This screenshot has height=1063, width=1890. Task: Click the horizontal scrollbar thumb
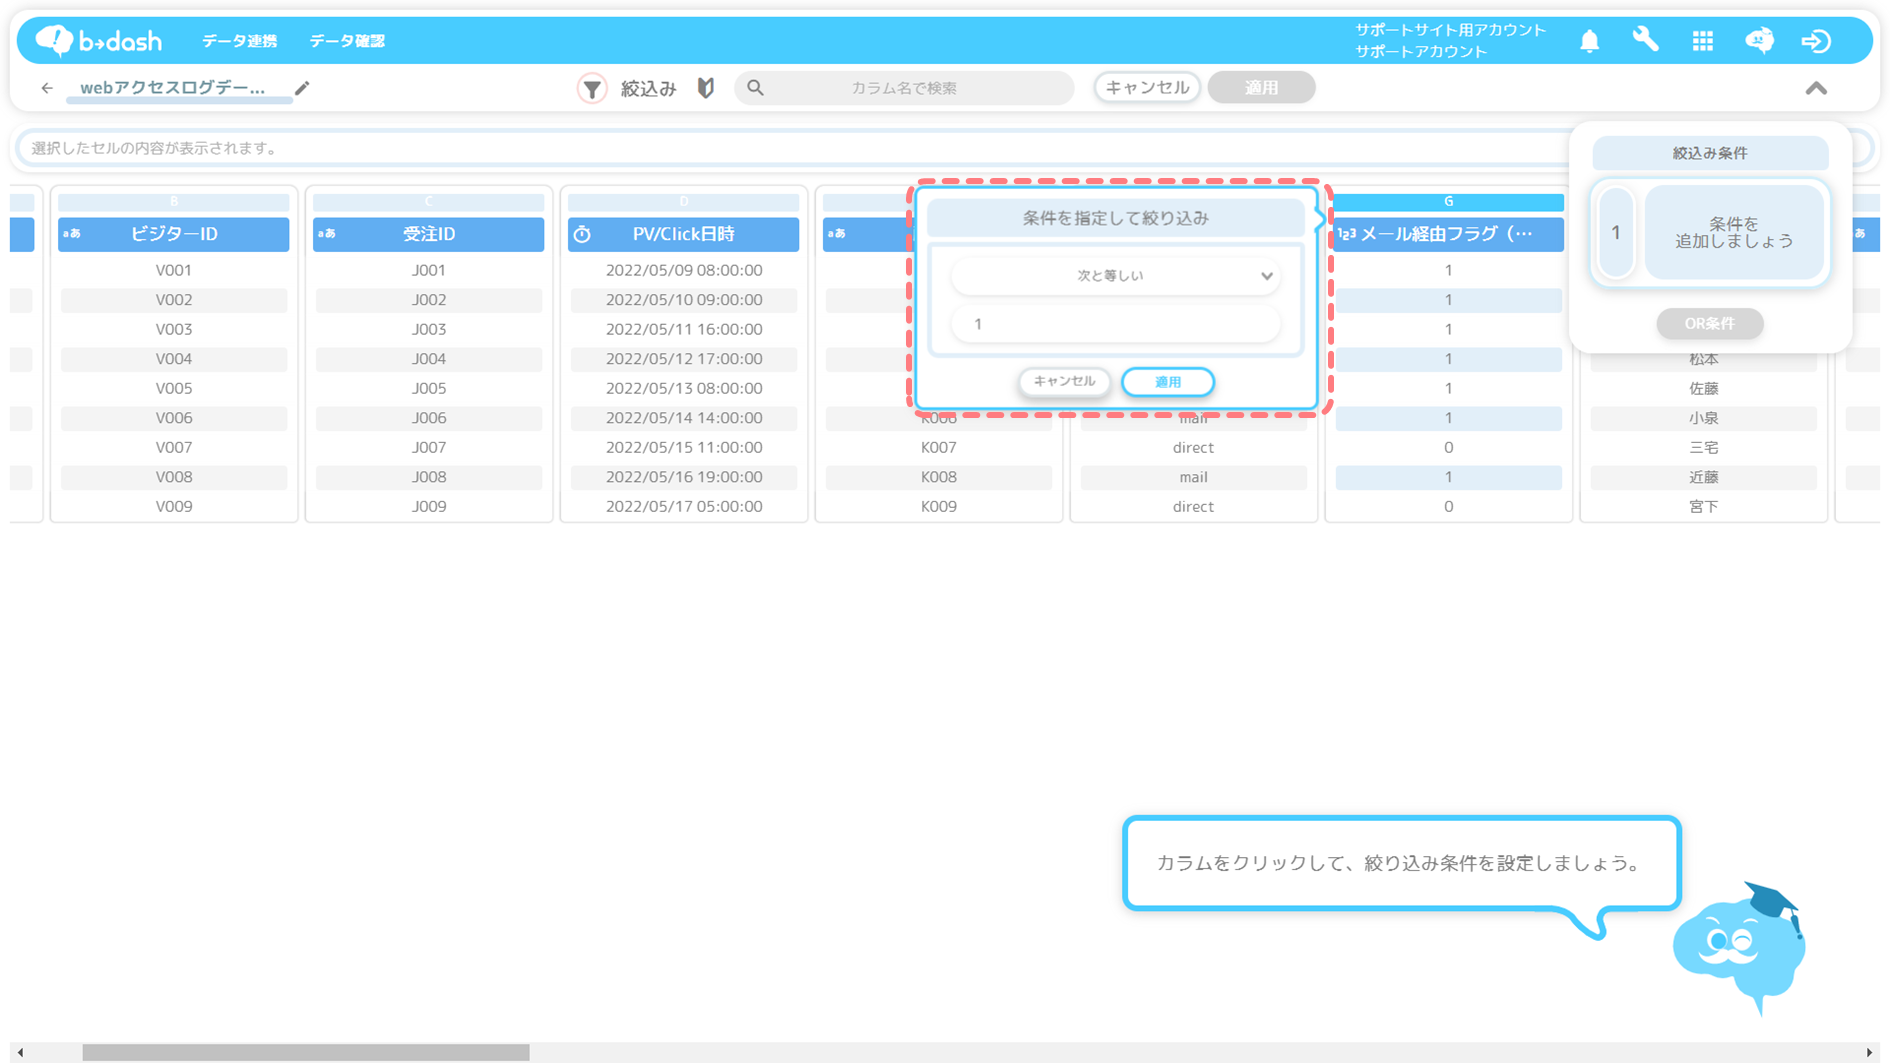click(305, 1052)
